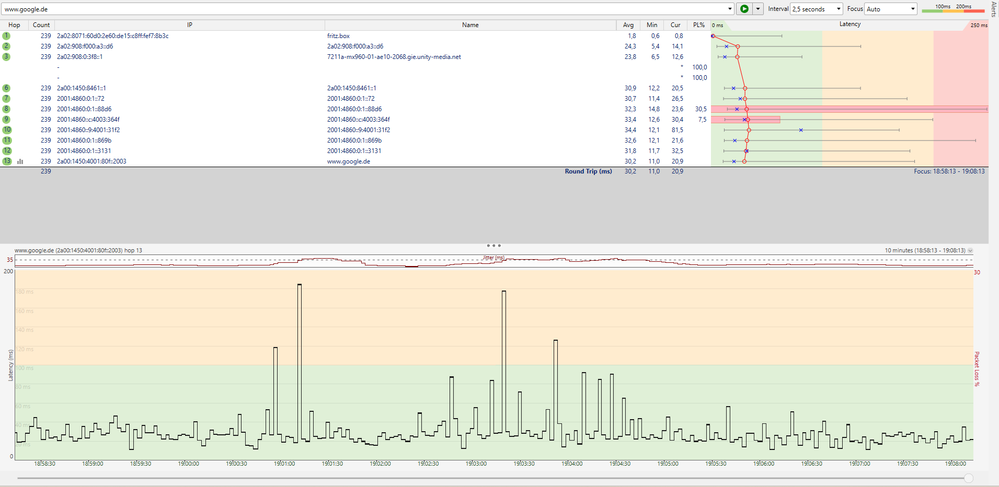The width and height of the screenshot is (999, 487).
Task: Click hop 13 green circle icon
Action: 6,161
